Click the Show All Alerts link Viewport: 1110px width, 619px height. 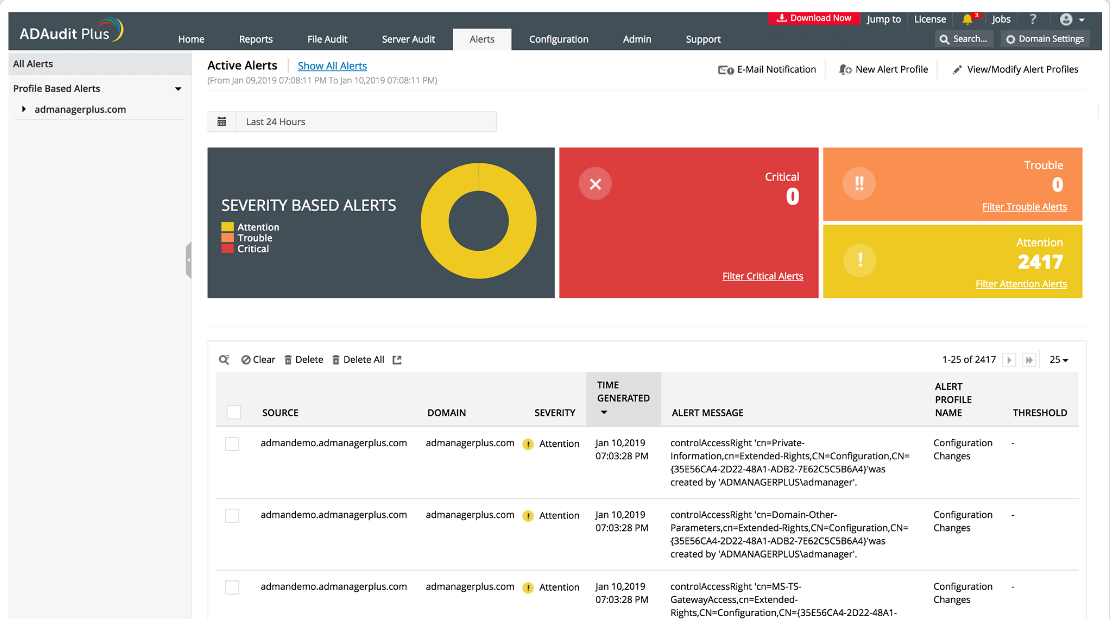[332, 65]
